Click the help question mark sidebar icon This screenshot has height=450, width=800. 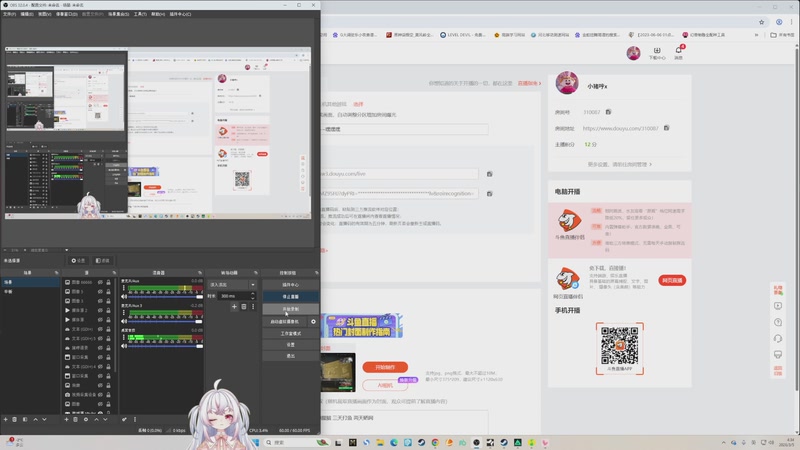(778, 322)
